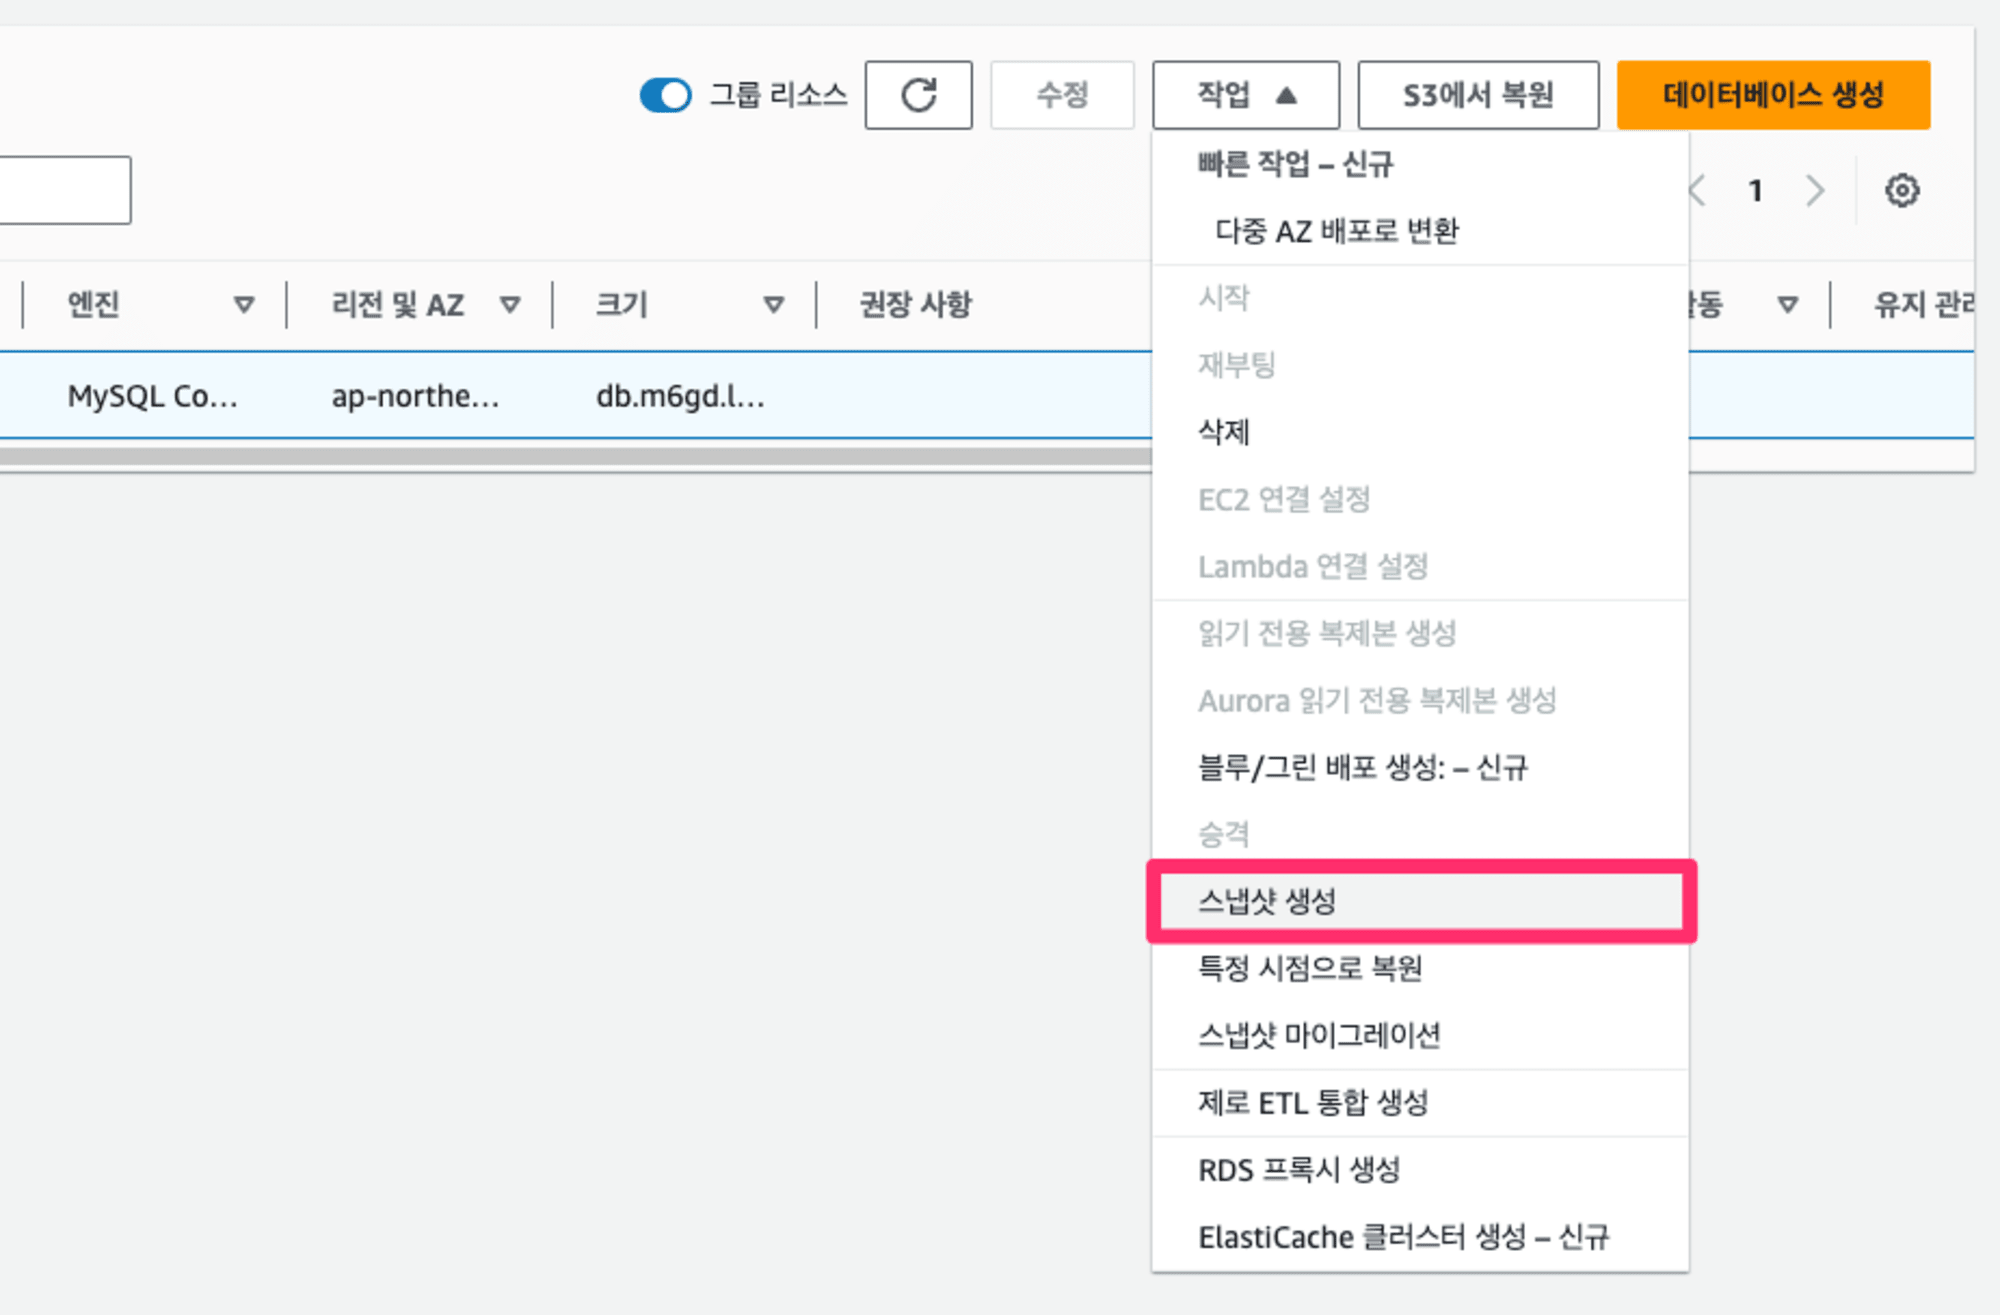The height and width of the screenshot is (1315, 2000).
Task: Click the MySQL Co... engine cell
Action: click(x=152, y=396)
